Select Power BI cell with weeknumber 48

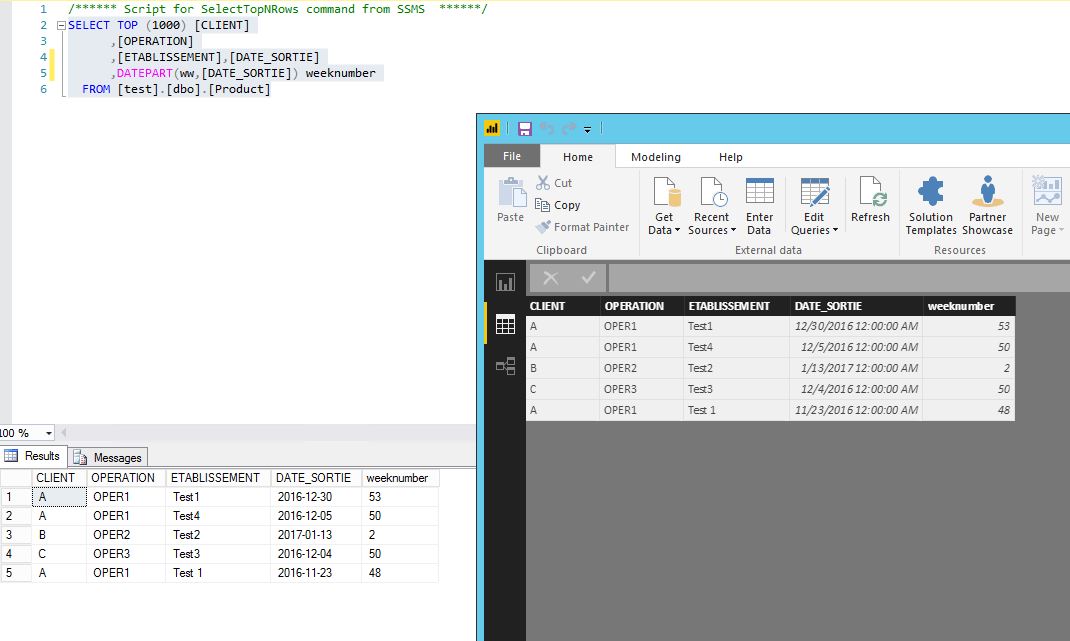968,410
